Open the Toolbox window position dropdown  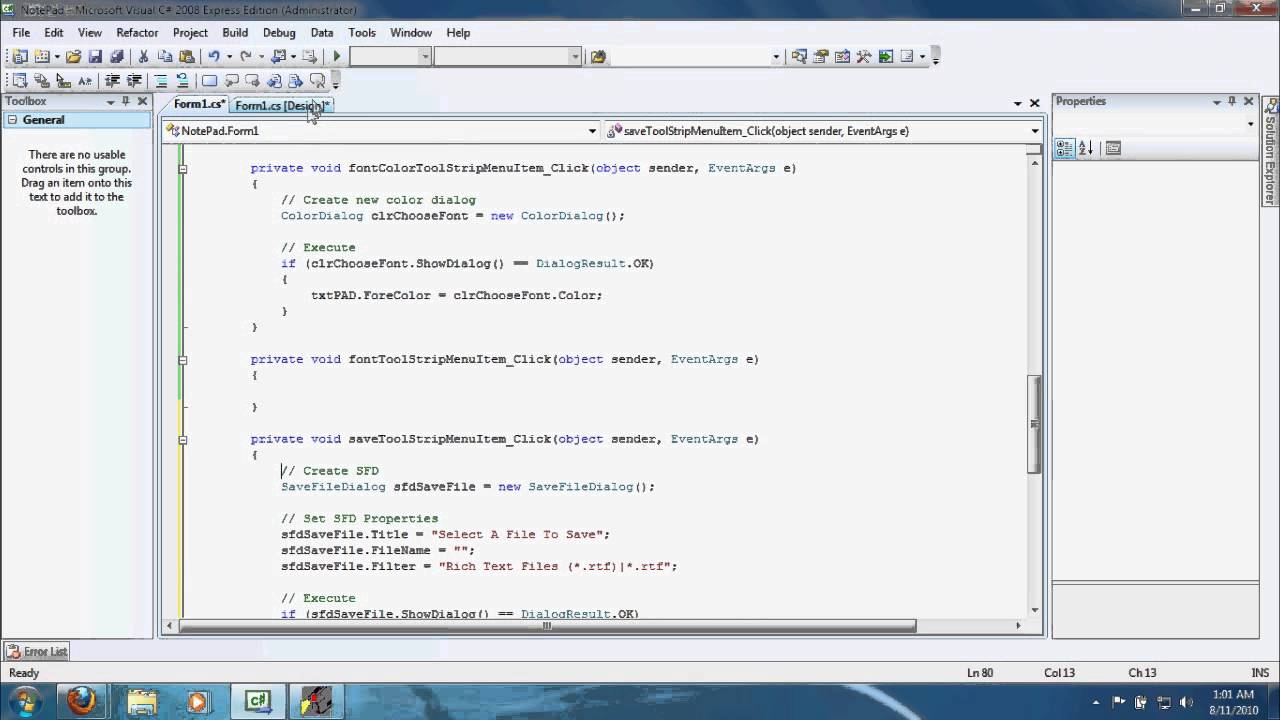click(110, 102)
